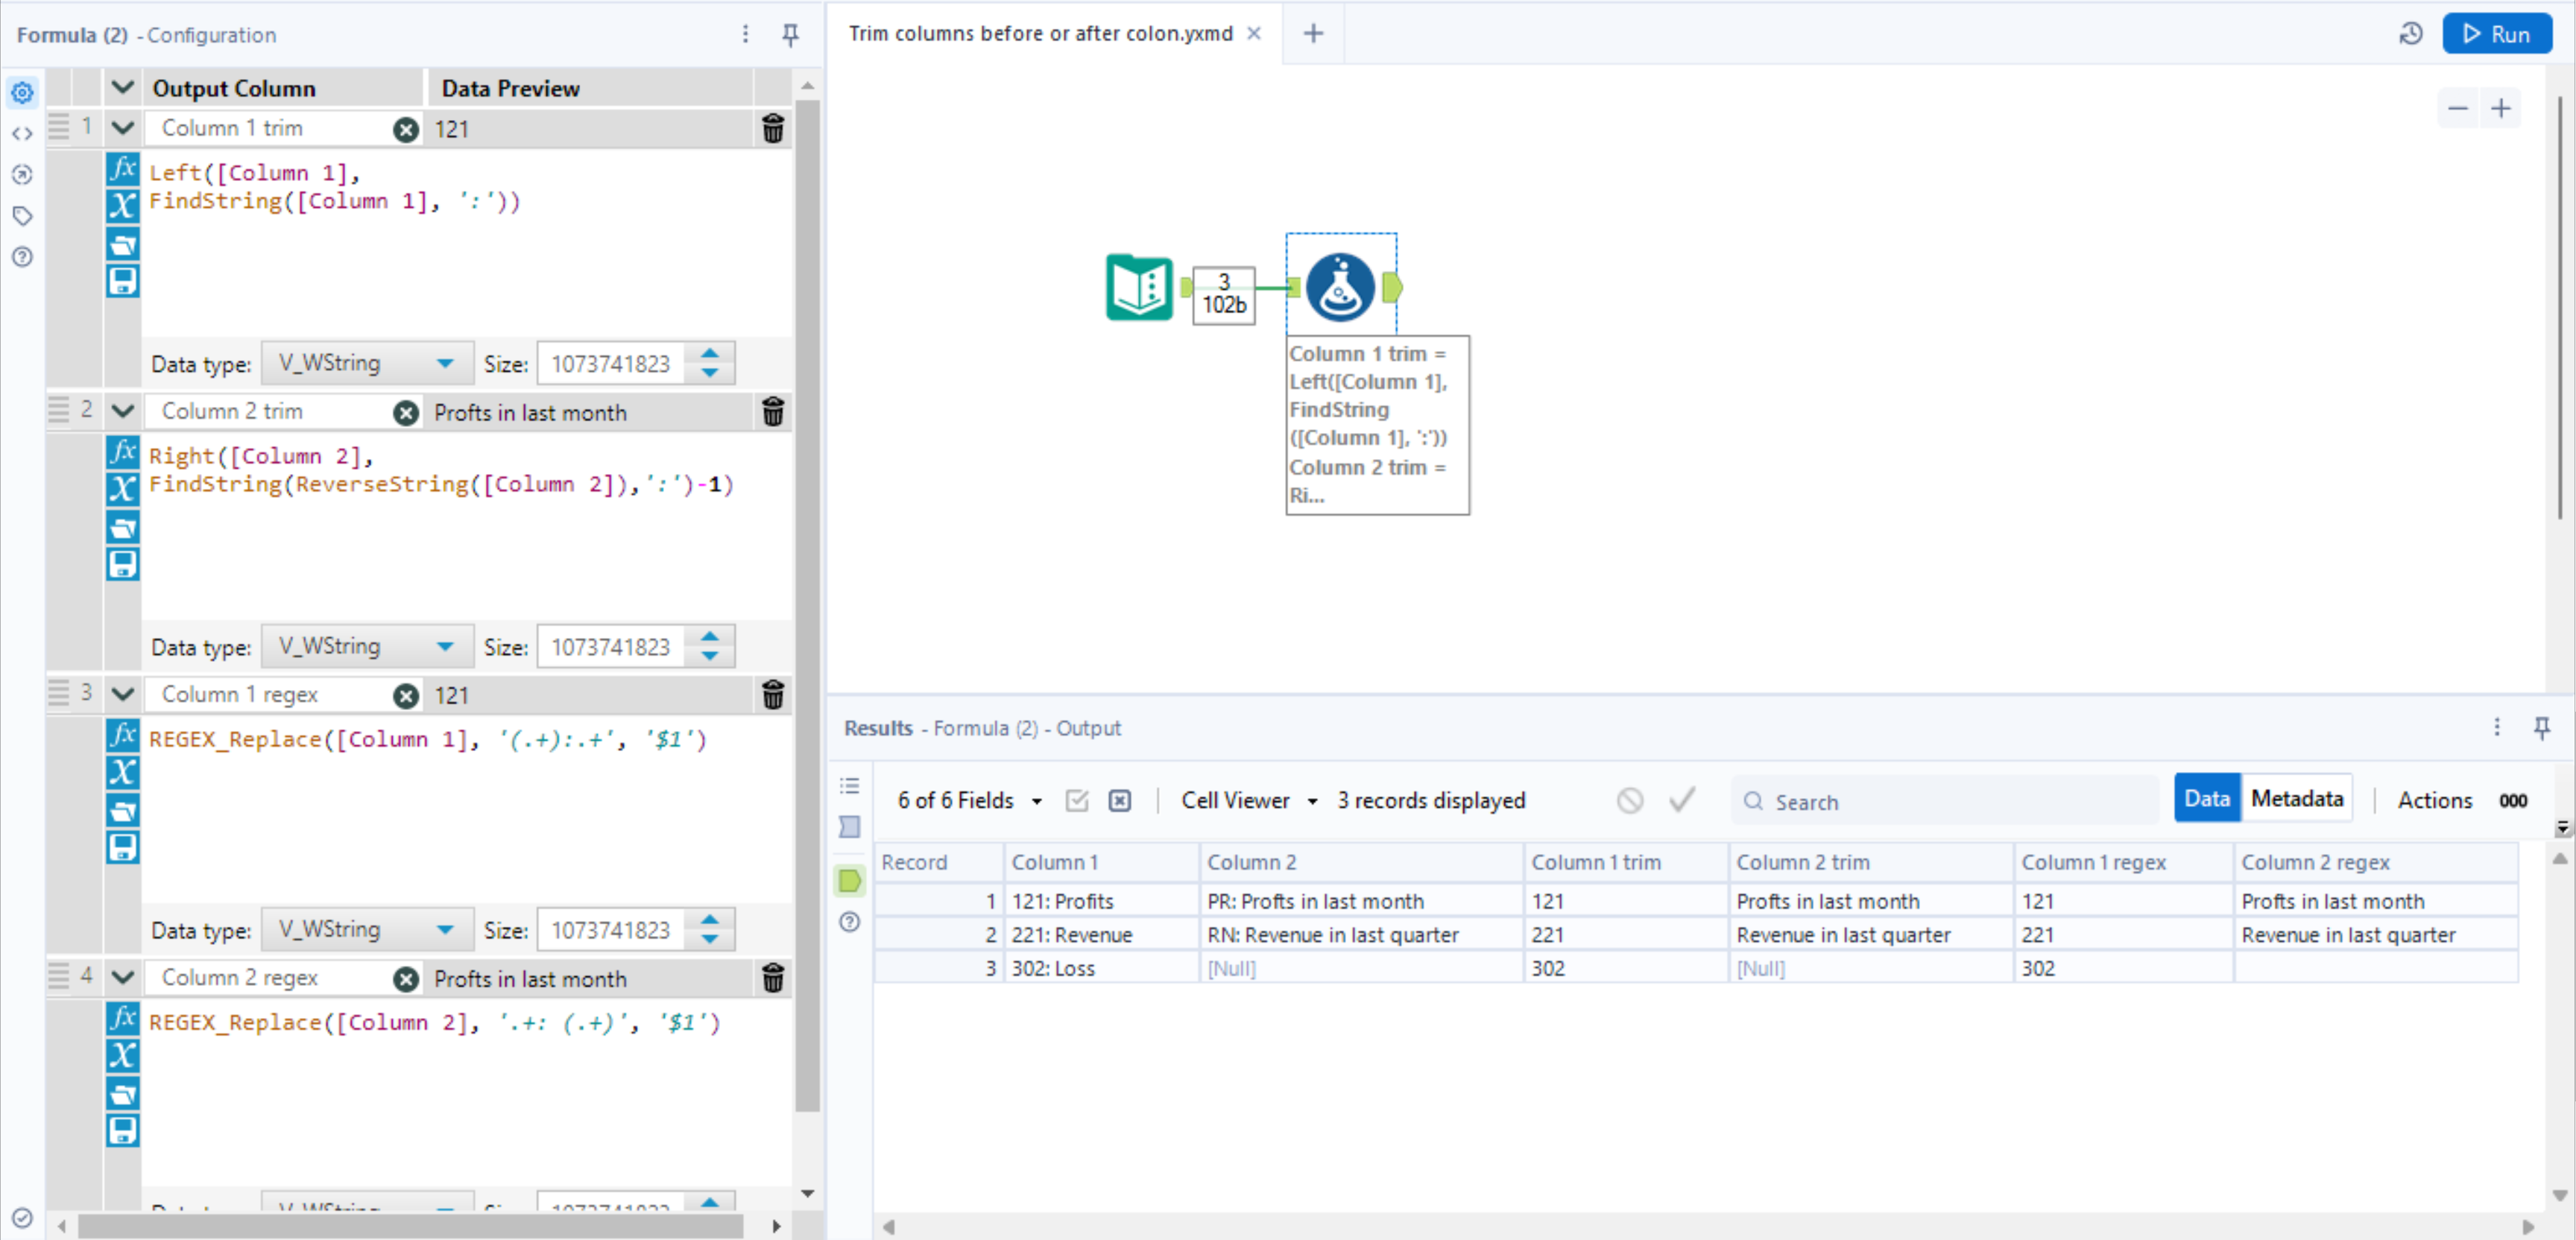Click the Formula tool icon on canvas
The image size is (2576, 1240).
tap(1340, 287)
